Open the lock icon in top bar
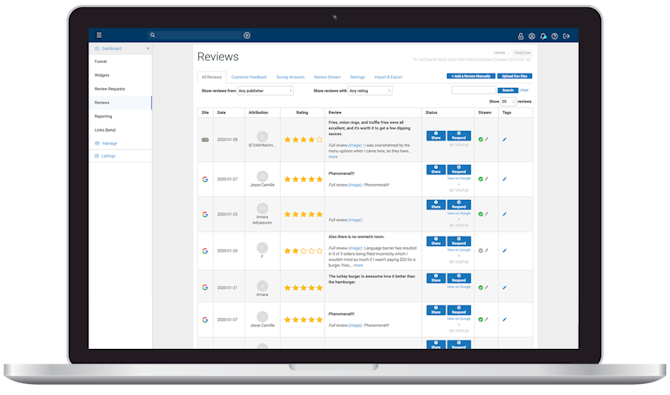The height and width of the screenshot is (395, 670). pos(520,36)
